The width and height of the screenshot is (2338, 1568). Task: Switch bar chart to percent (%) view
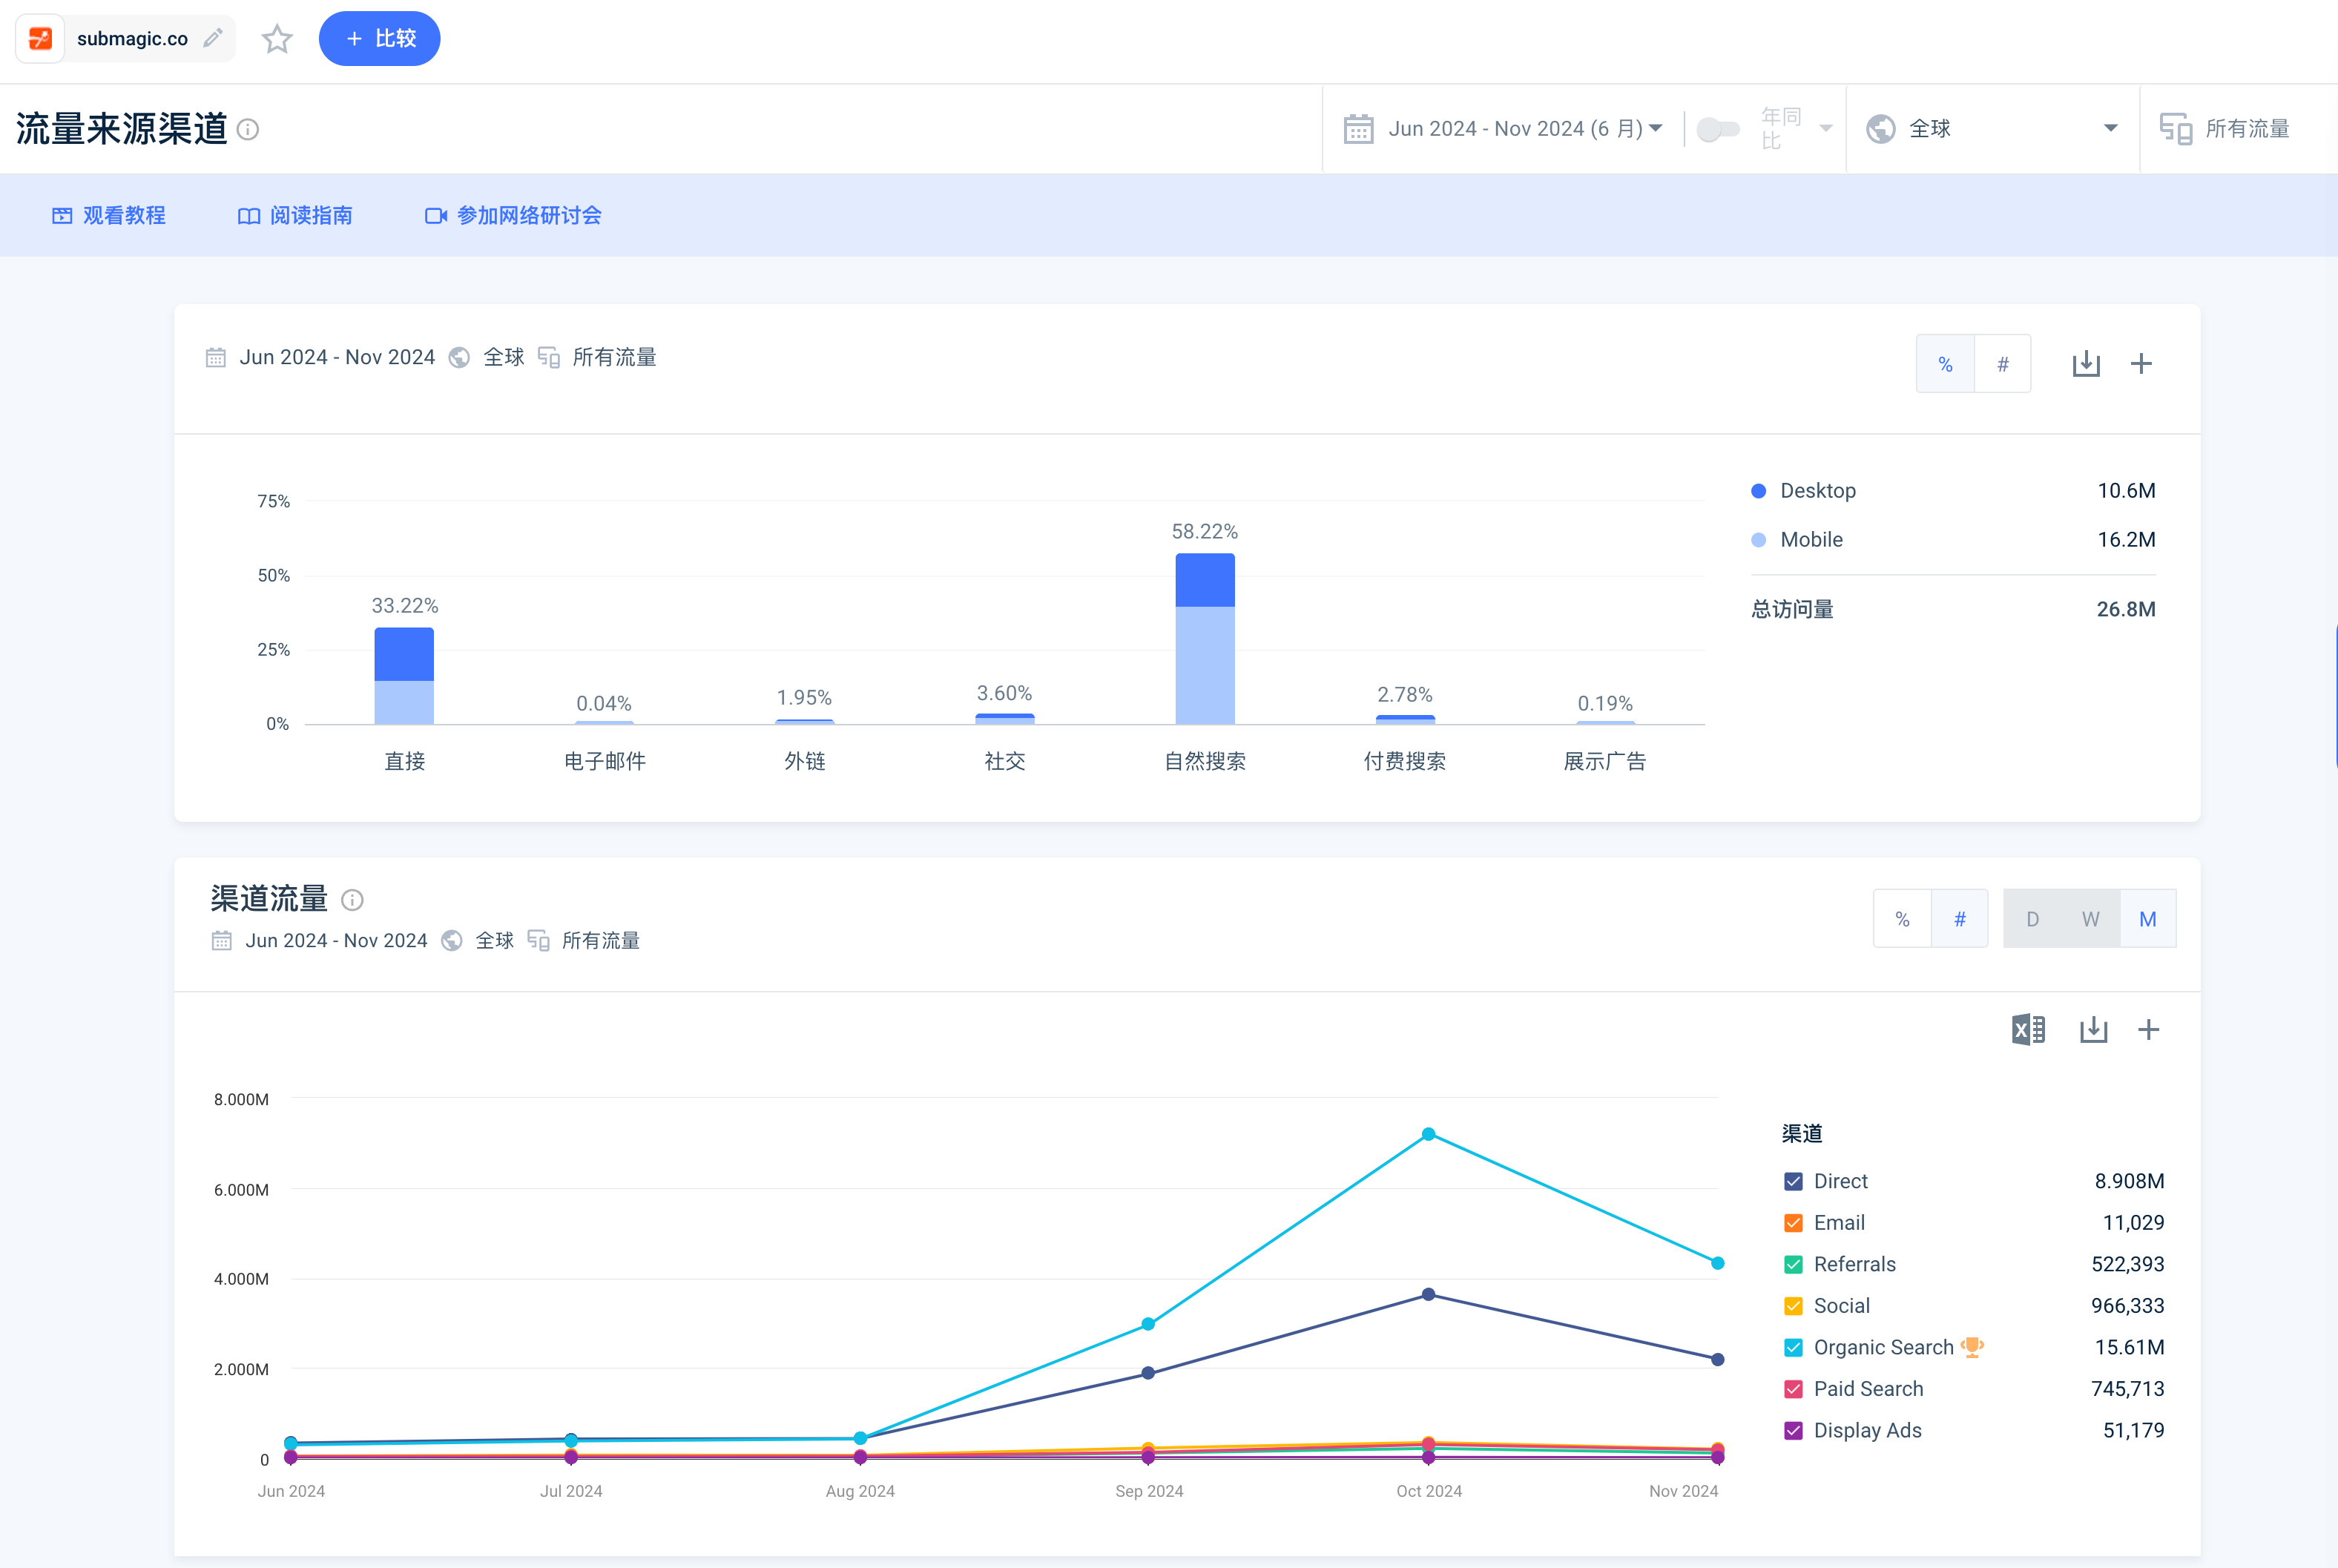[1945, 364]
